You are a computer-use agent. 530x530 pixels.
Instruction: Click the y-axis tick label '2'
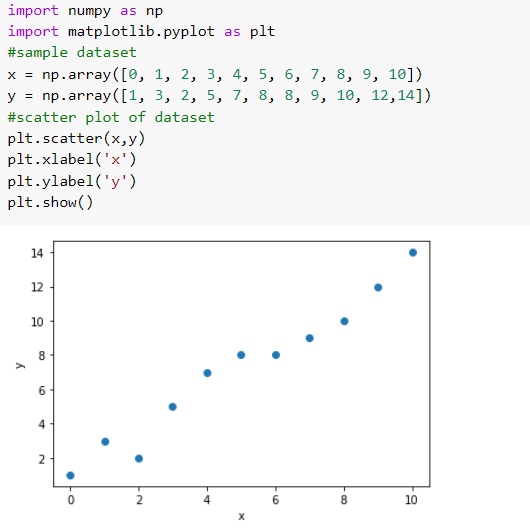[42, 459]
